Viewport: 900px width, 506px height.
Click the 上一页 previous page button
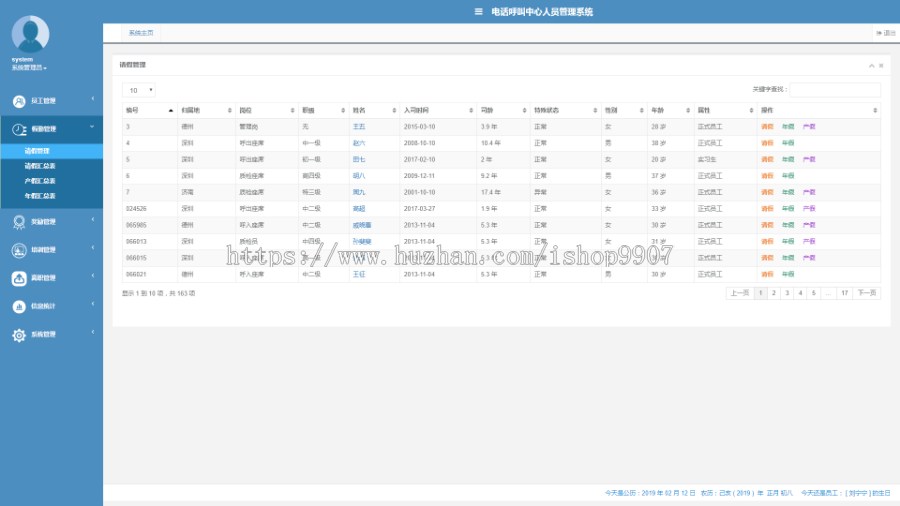[x=740, y=293]
